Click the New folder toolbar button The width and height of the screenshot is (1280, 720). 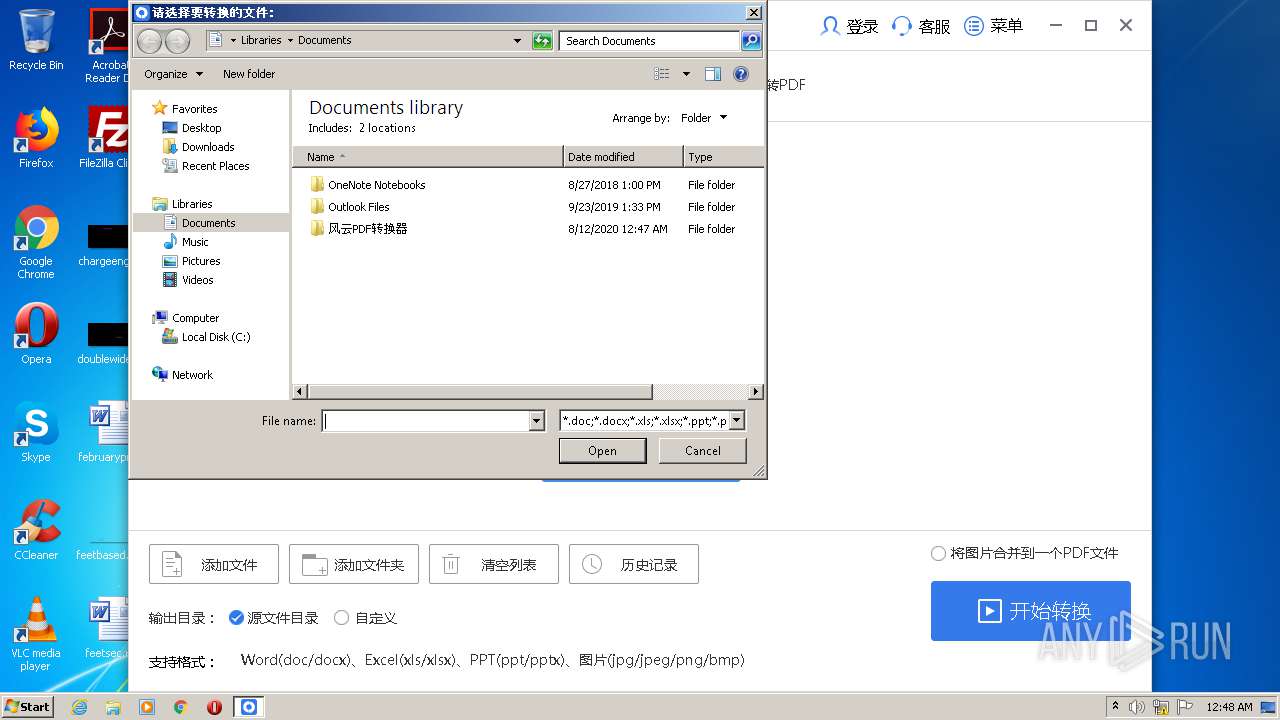click(x=249, y=74)
